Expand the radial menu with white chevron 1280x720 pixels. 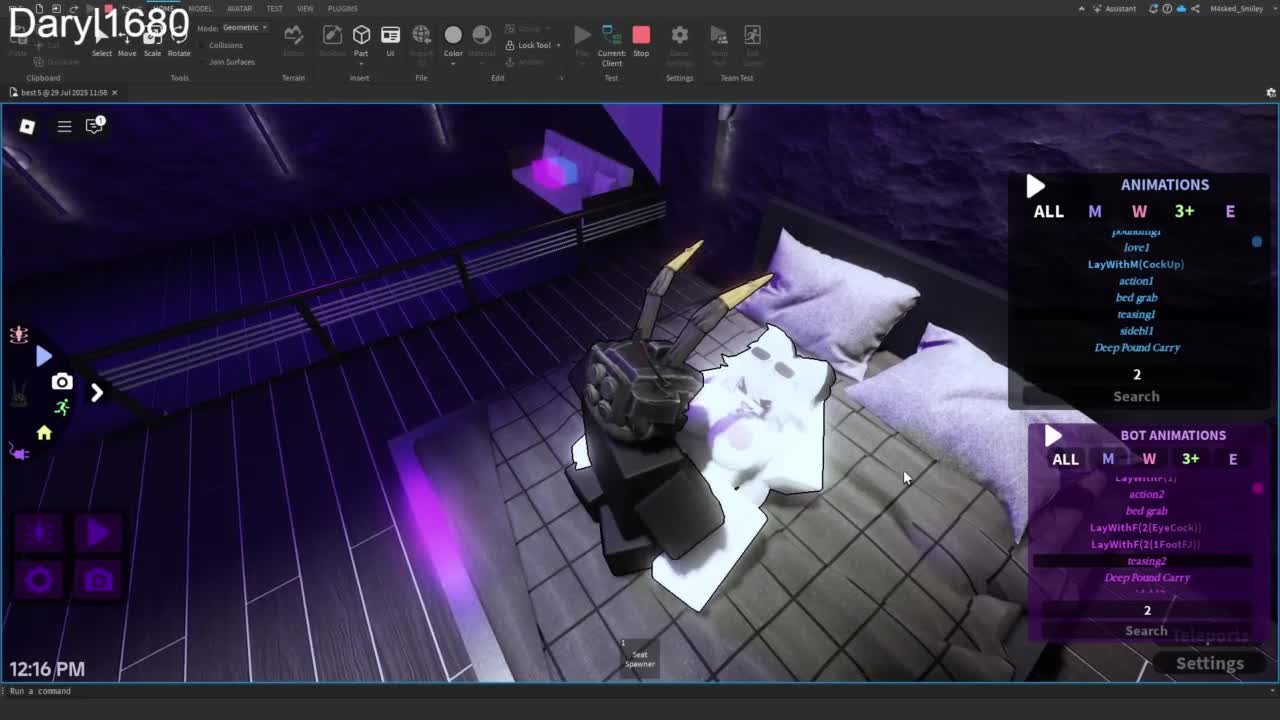pos(97,393)
